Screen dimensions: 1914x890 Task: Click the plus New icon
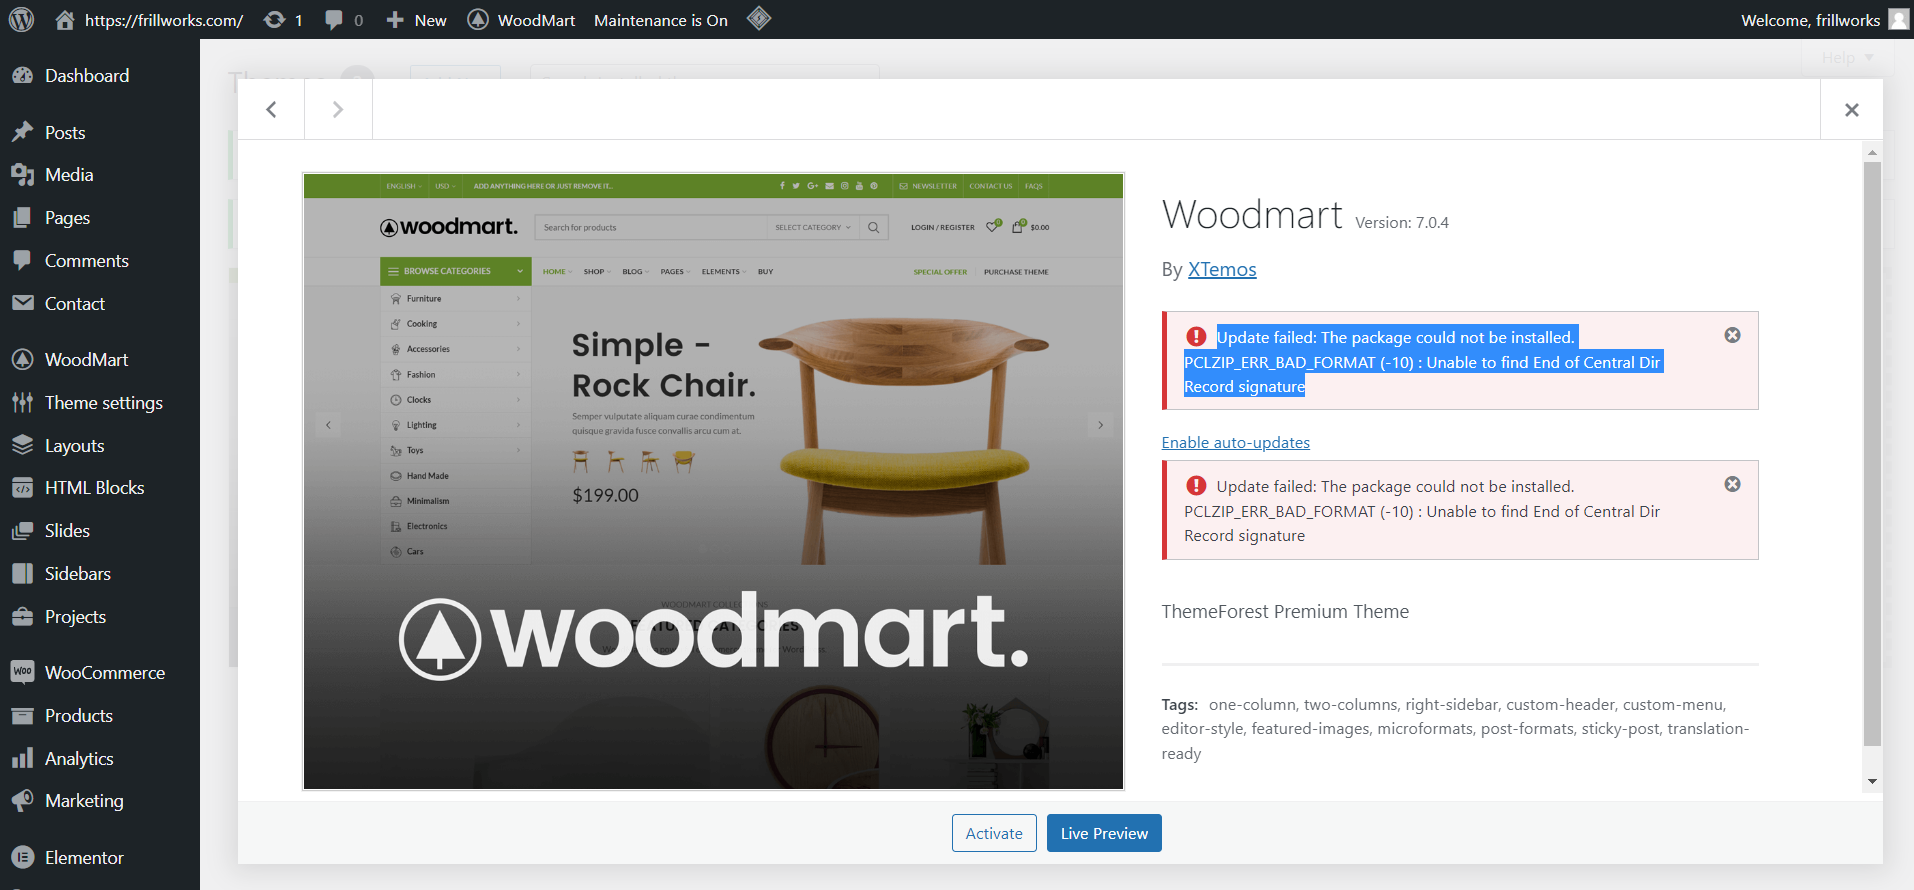[x=395, y=20]
